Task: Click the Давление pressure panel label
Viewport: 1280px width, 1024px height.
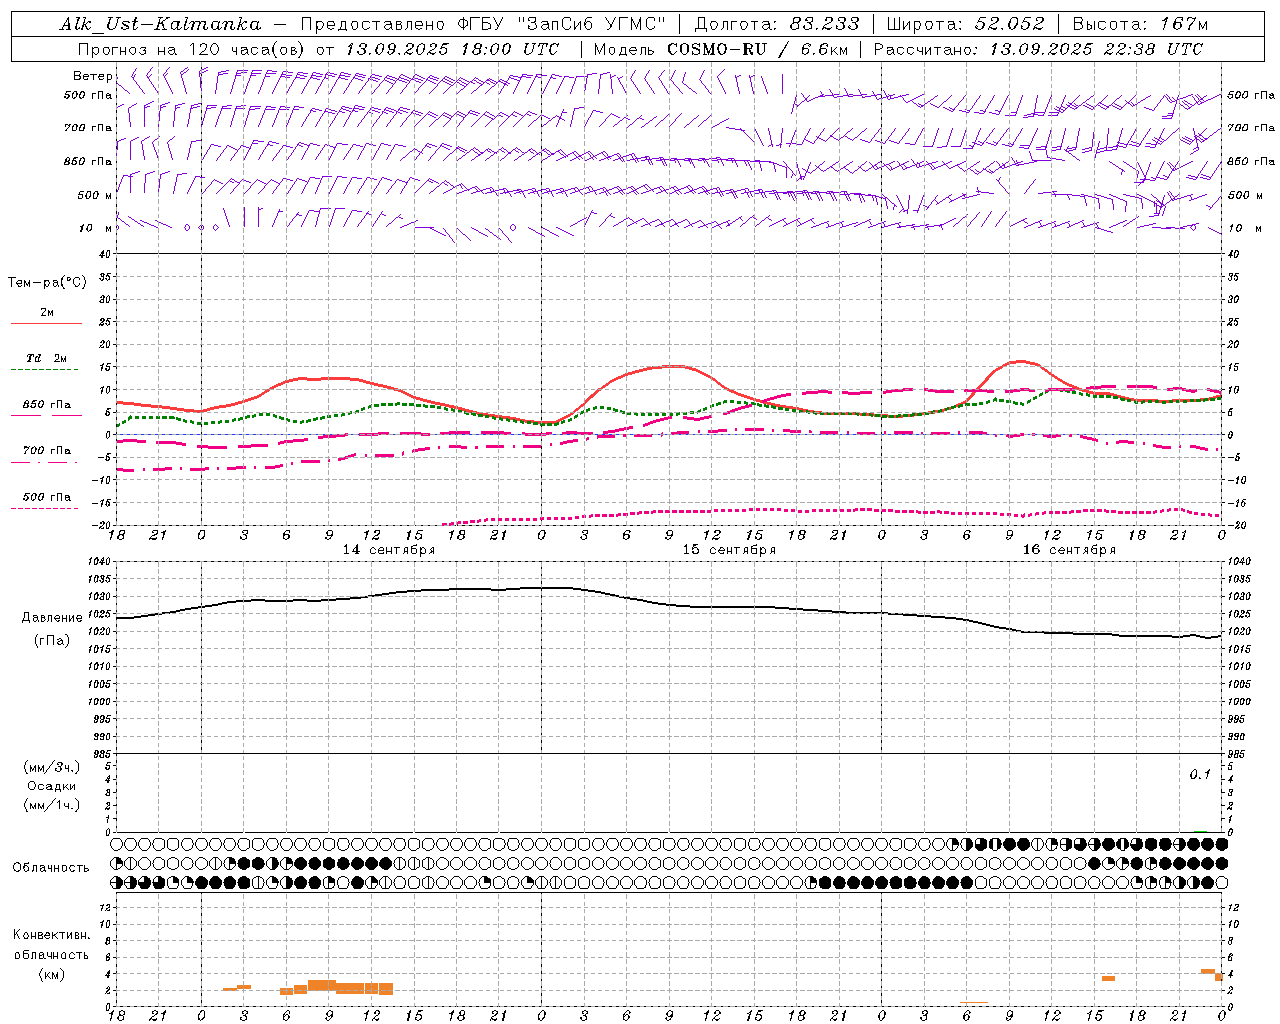Action: coord(50,618)
